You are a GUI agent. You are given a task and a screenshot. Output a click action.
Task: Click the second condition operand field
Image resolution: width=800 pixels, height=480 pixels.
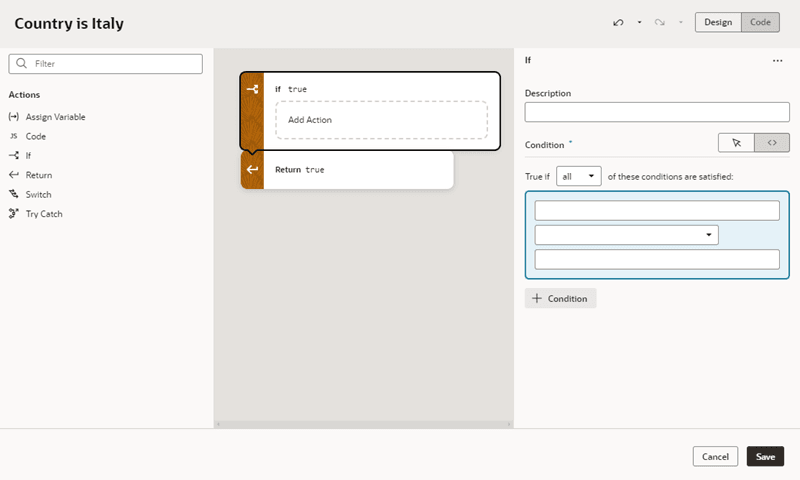coord(657,260)
